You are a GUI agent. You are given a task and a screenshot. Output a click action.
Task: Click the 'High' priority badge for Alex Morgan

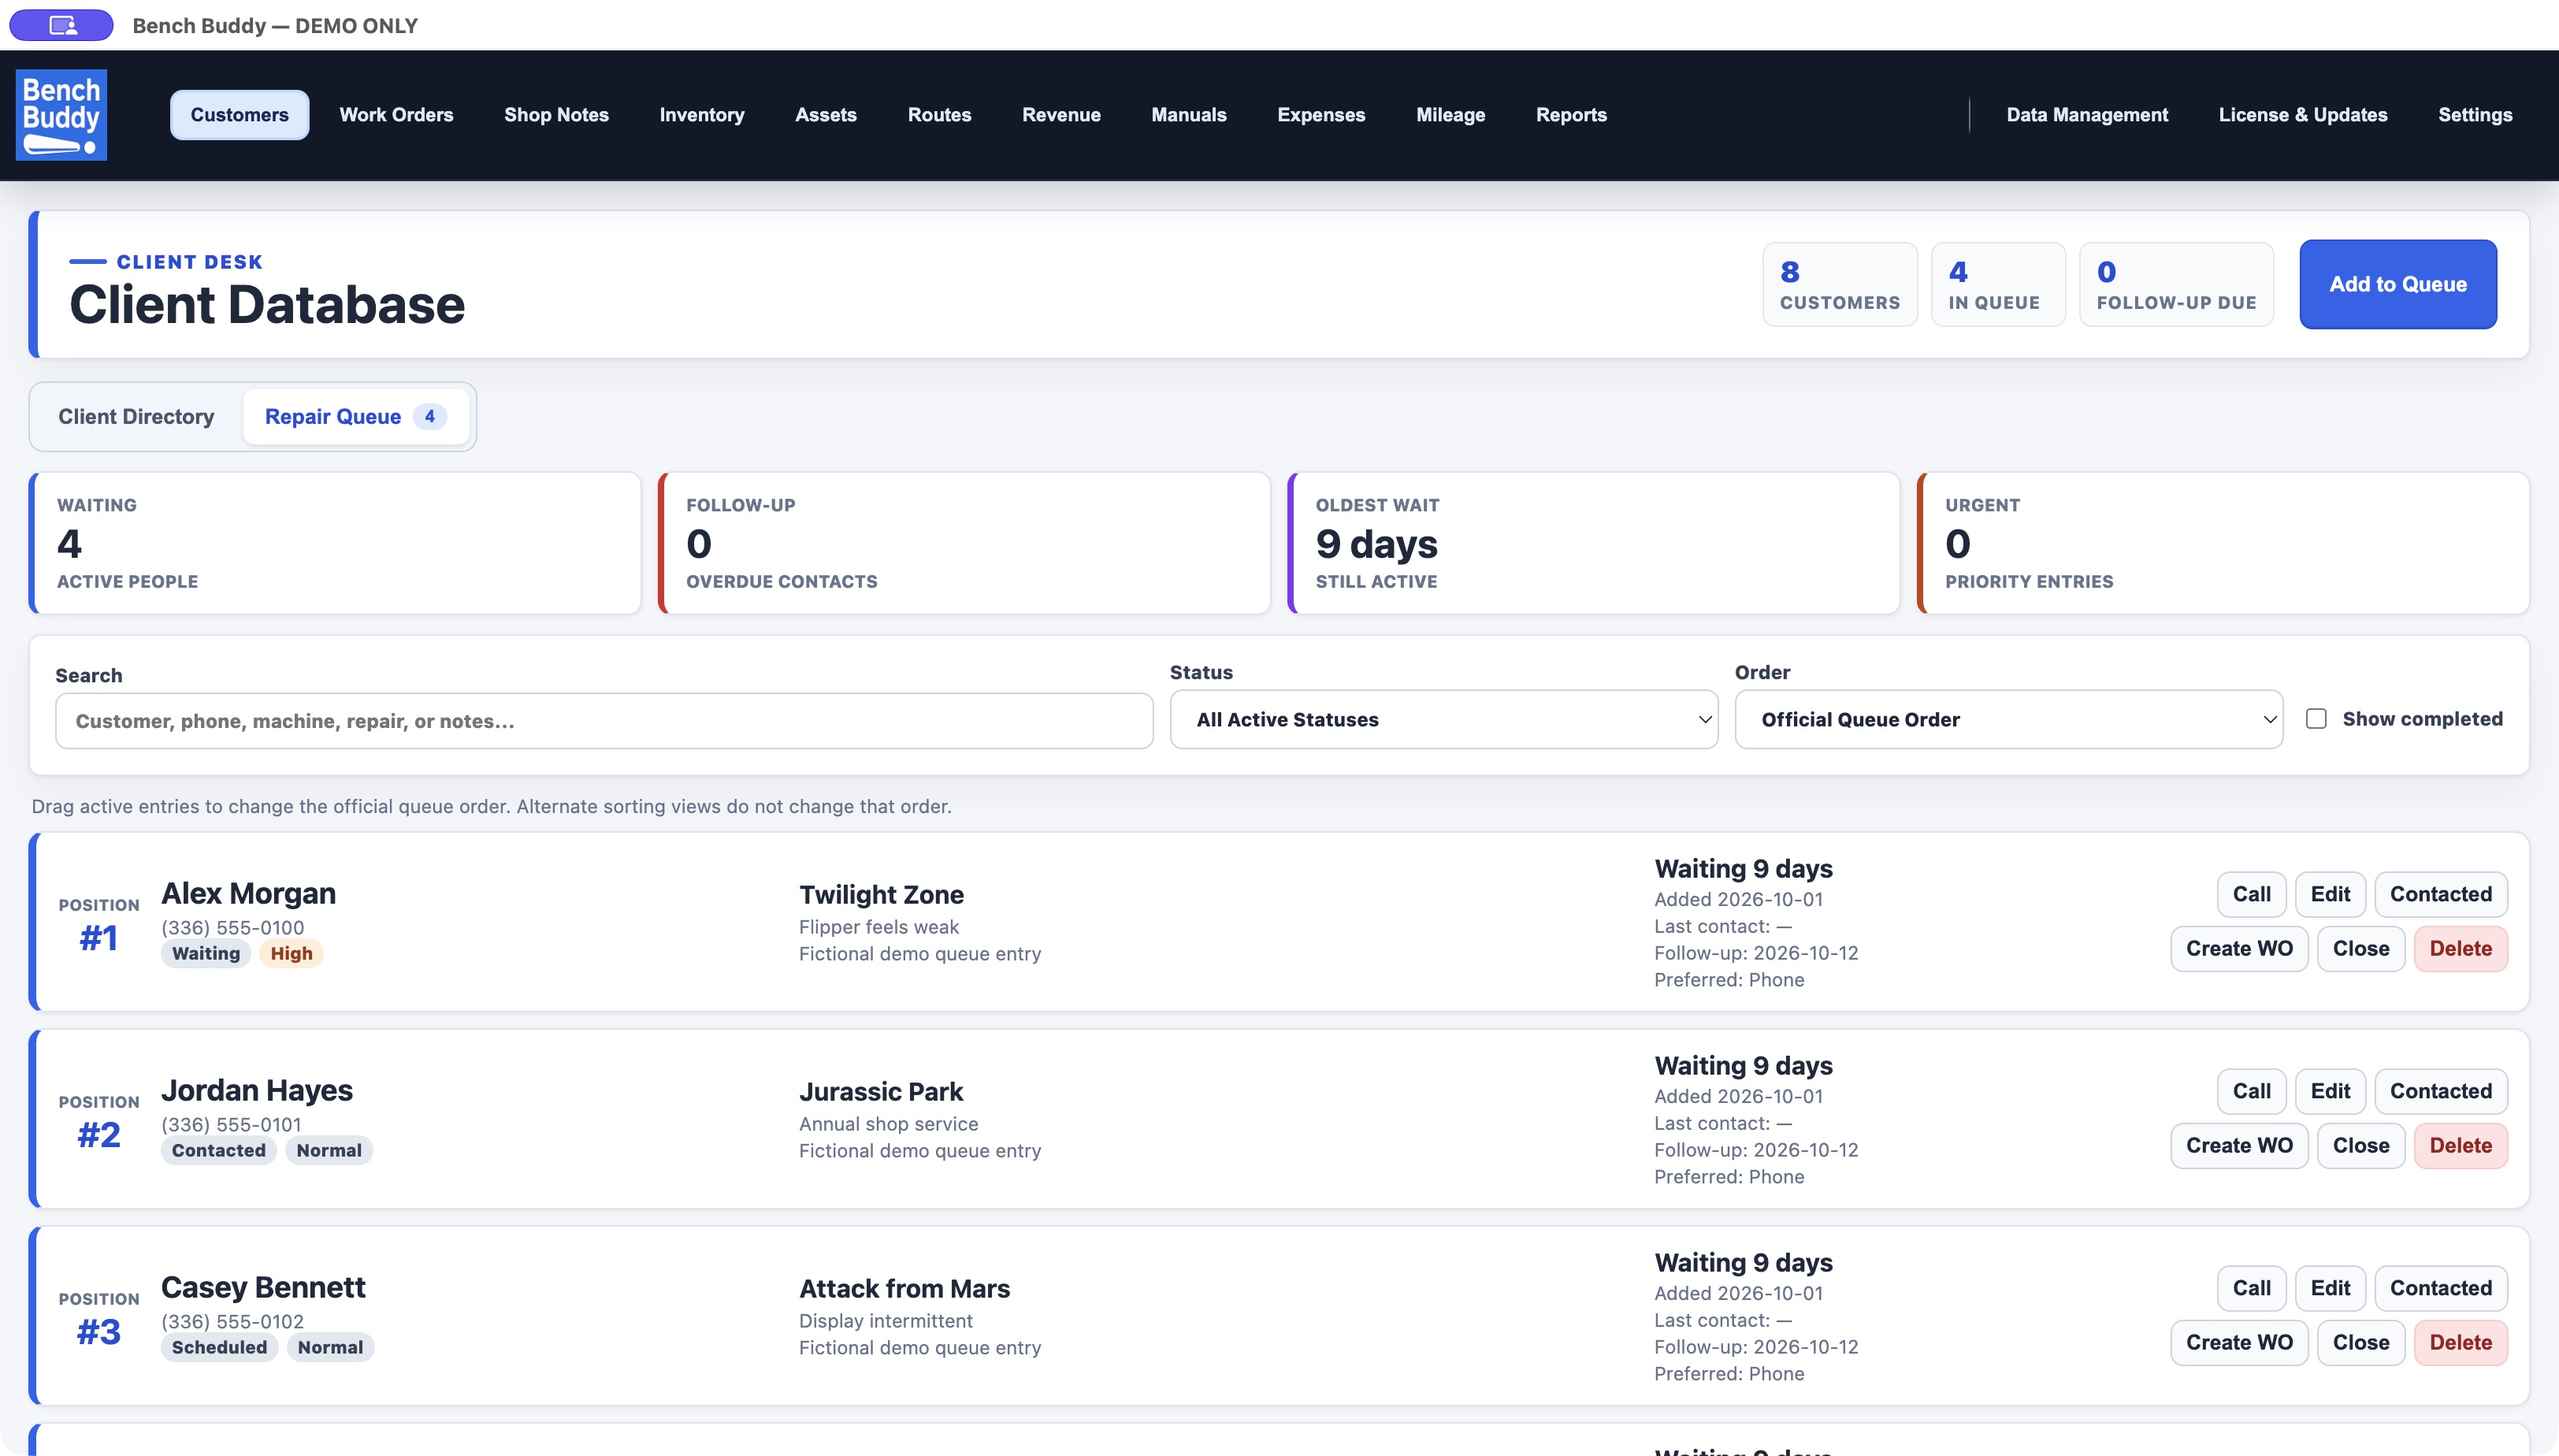291,953
